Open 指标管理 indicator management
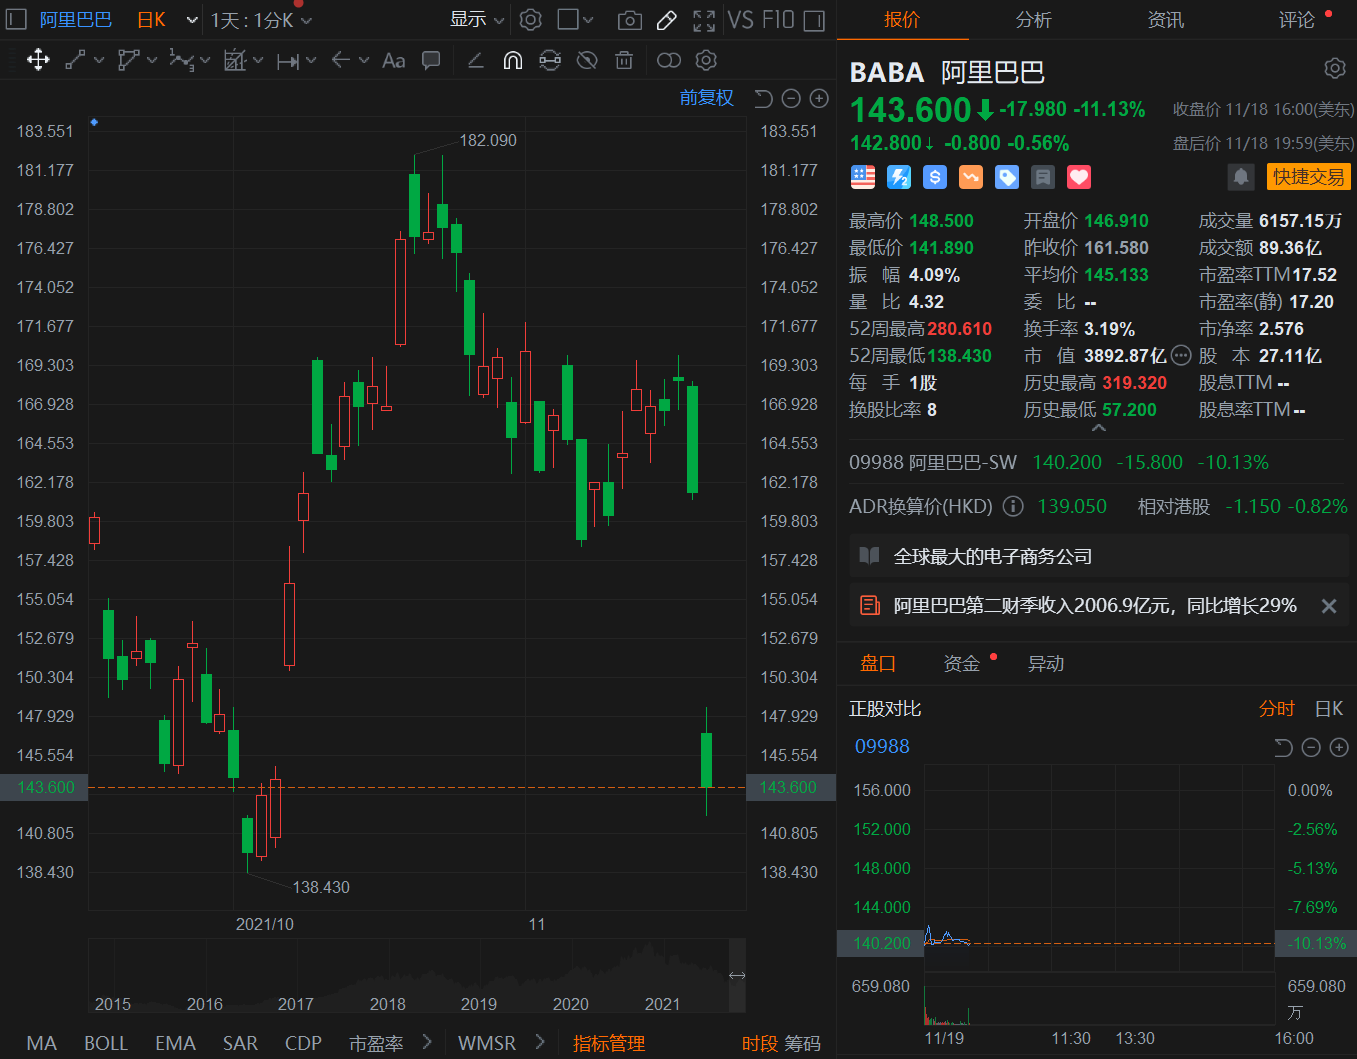Image resolution: width=1357 pixels, height=1059 pixels. pyautogui.click(x=608, y=1043)
